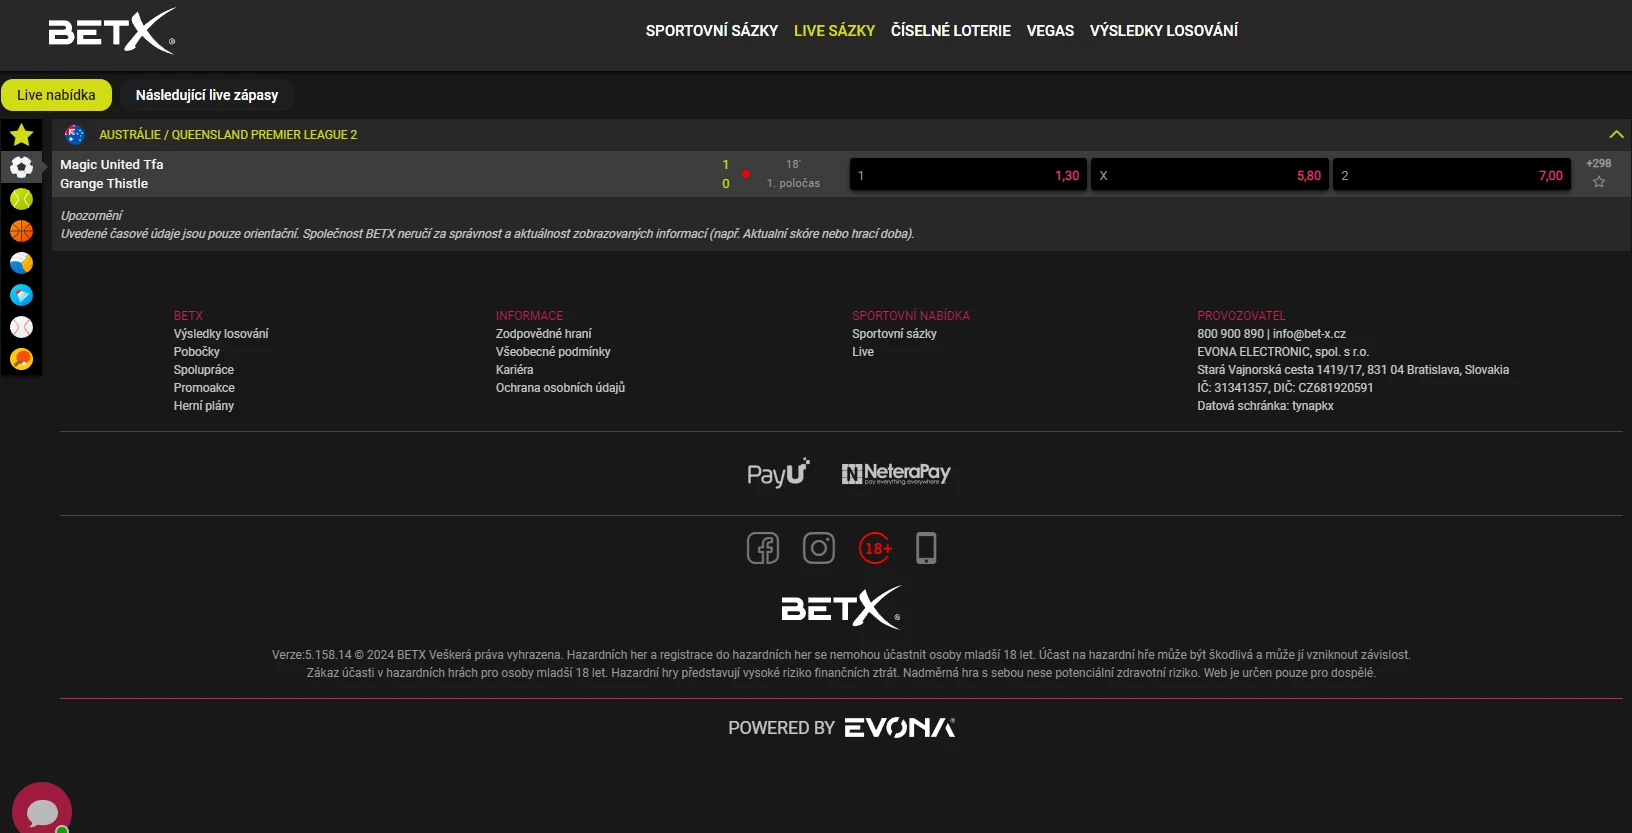Screen dimensions: 1632x833
Task: Collapse the Queensland Premier League 2 section
Action: [1616, 135]
